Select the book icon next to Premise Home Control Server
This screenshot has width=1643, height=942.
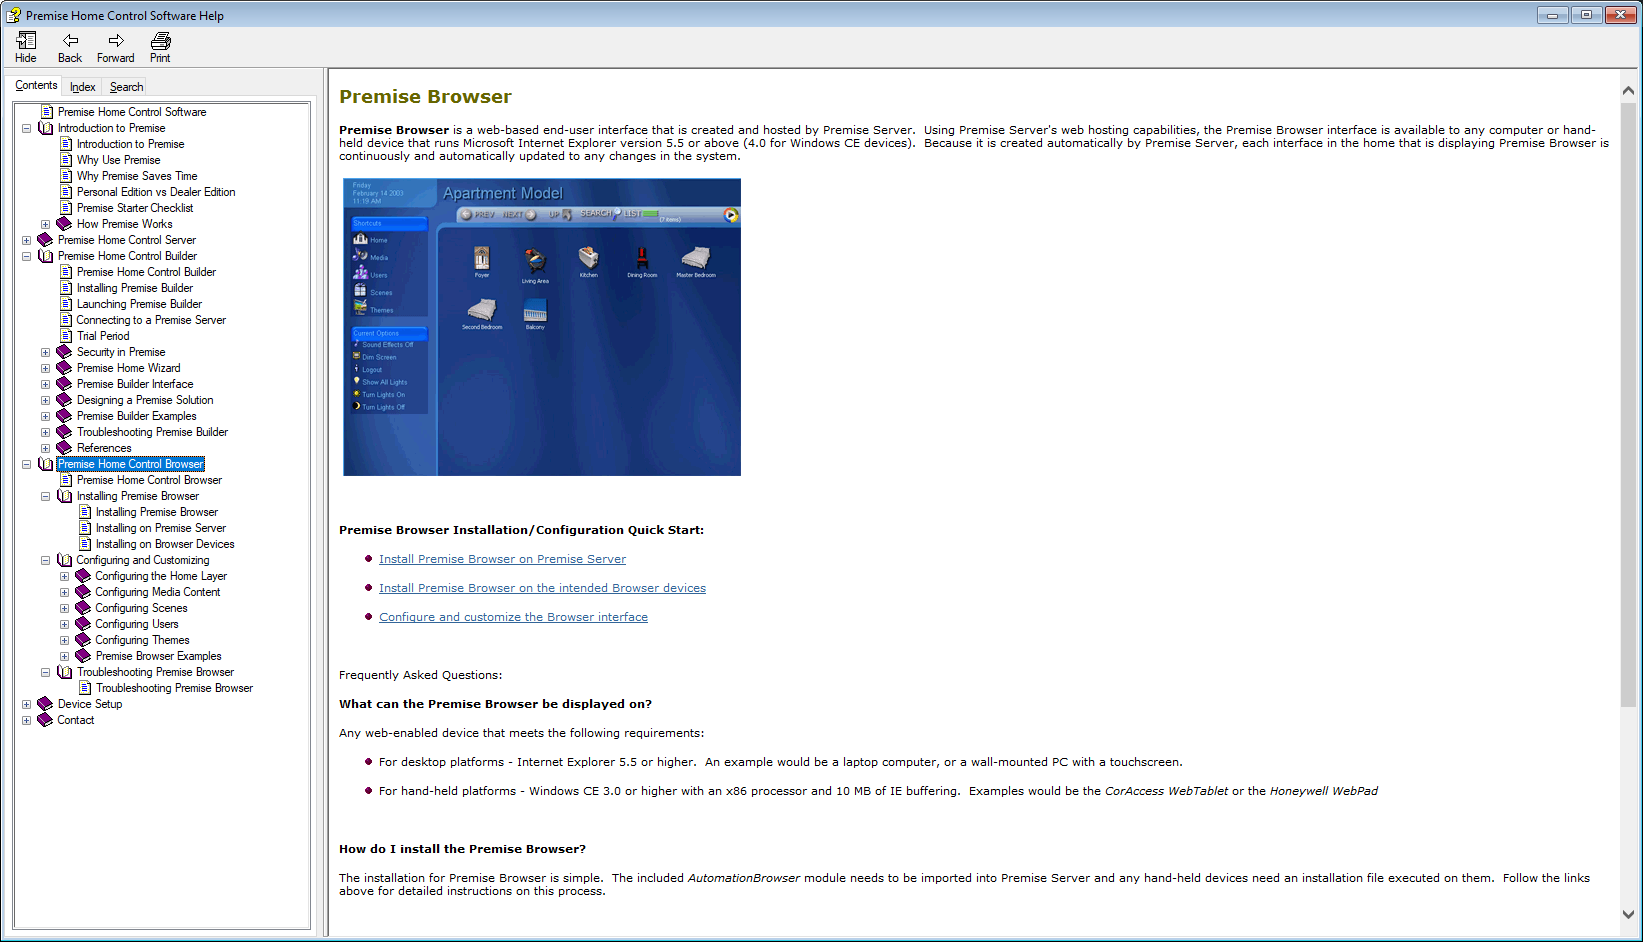point(44,239)
